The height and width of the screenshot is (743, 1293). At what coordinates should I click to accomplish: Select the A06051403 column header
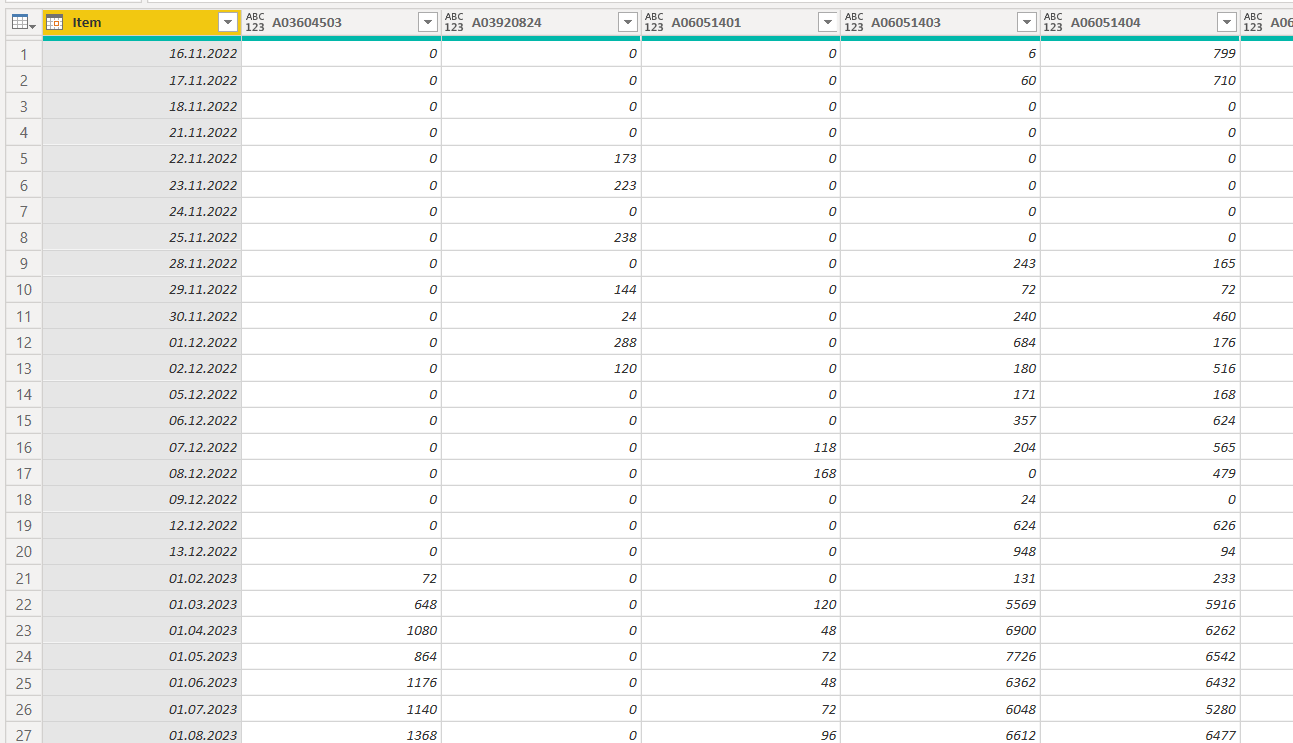pos(941,22)
